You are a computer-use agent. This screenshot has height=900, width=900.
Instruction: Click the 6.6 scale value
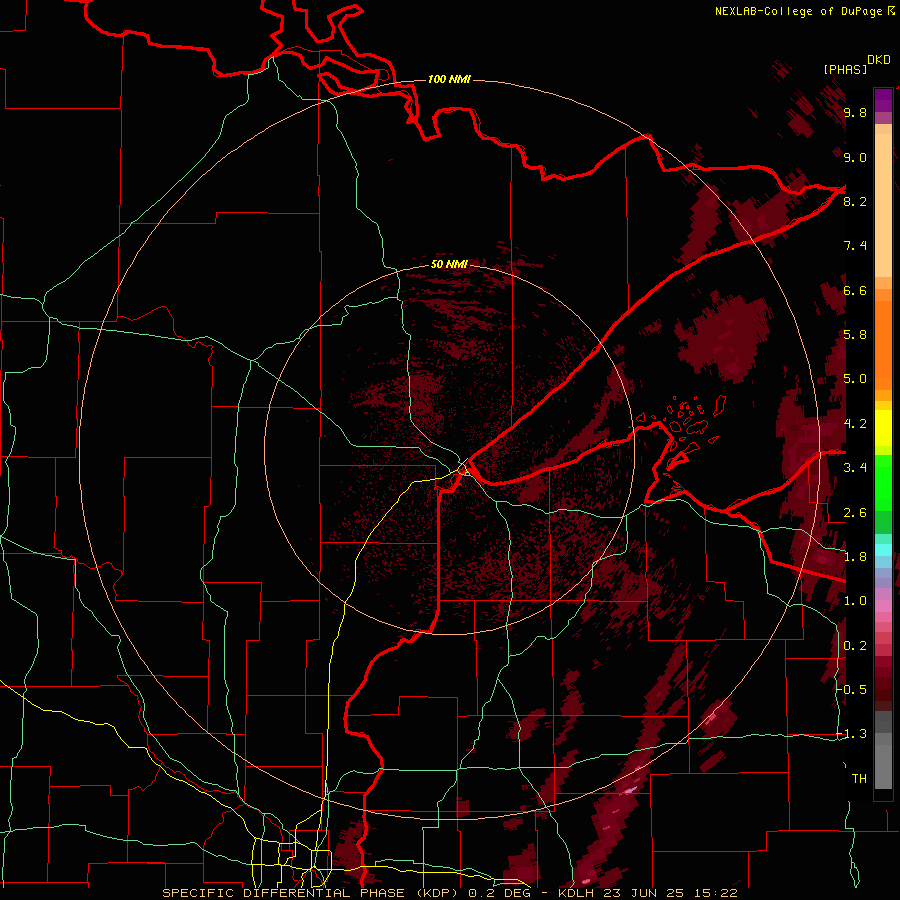point(855,290)
